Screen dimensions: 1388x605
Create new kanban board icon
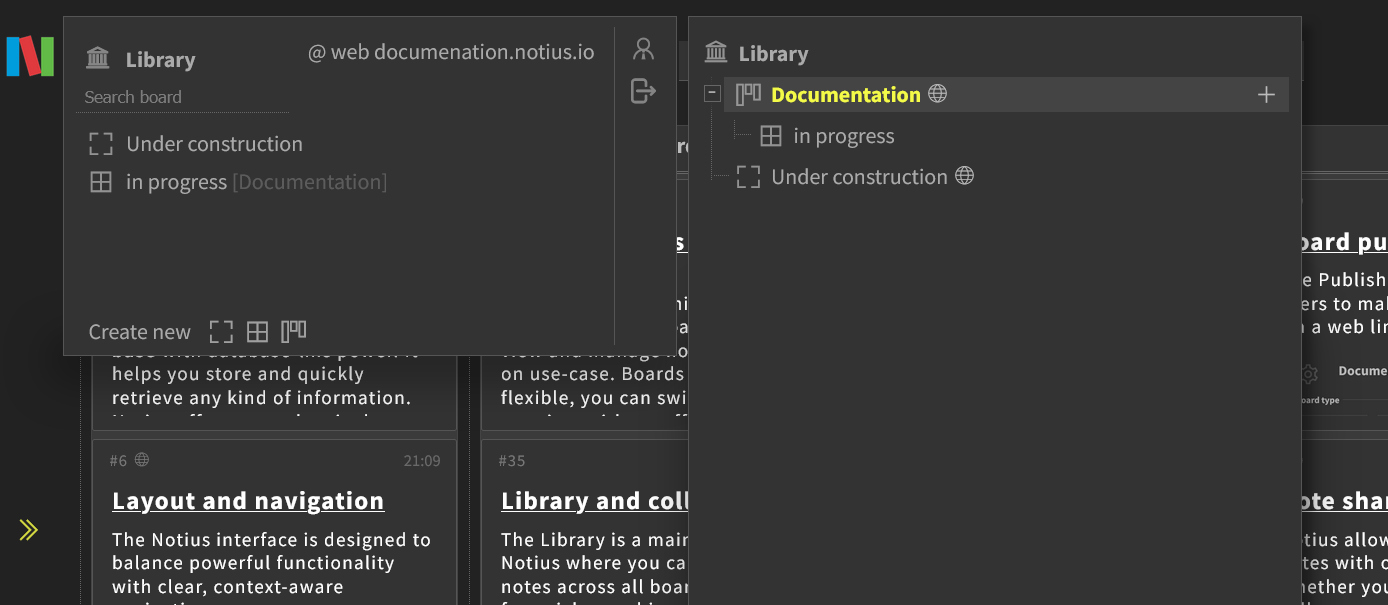point(294,331)
